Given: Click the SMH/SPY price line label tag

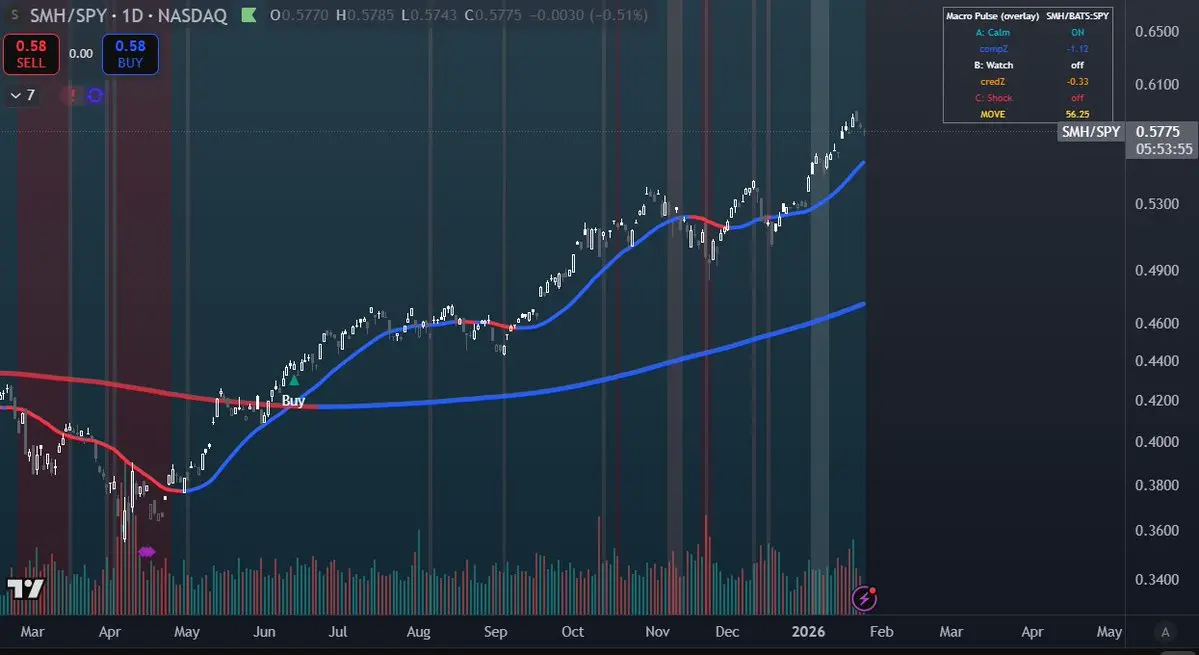Looking at the screenshot, I should click(1090, 132).
